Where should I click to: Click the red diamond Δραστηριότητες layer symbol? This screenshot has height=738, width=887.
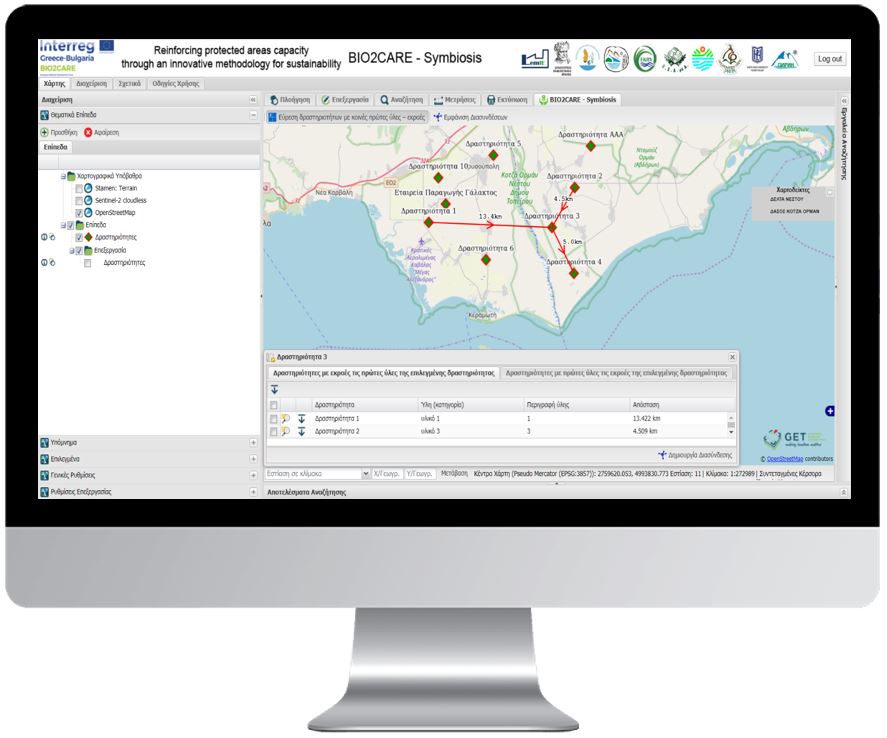88,238
